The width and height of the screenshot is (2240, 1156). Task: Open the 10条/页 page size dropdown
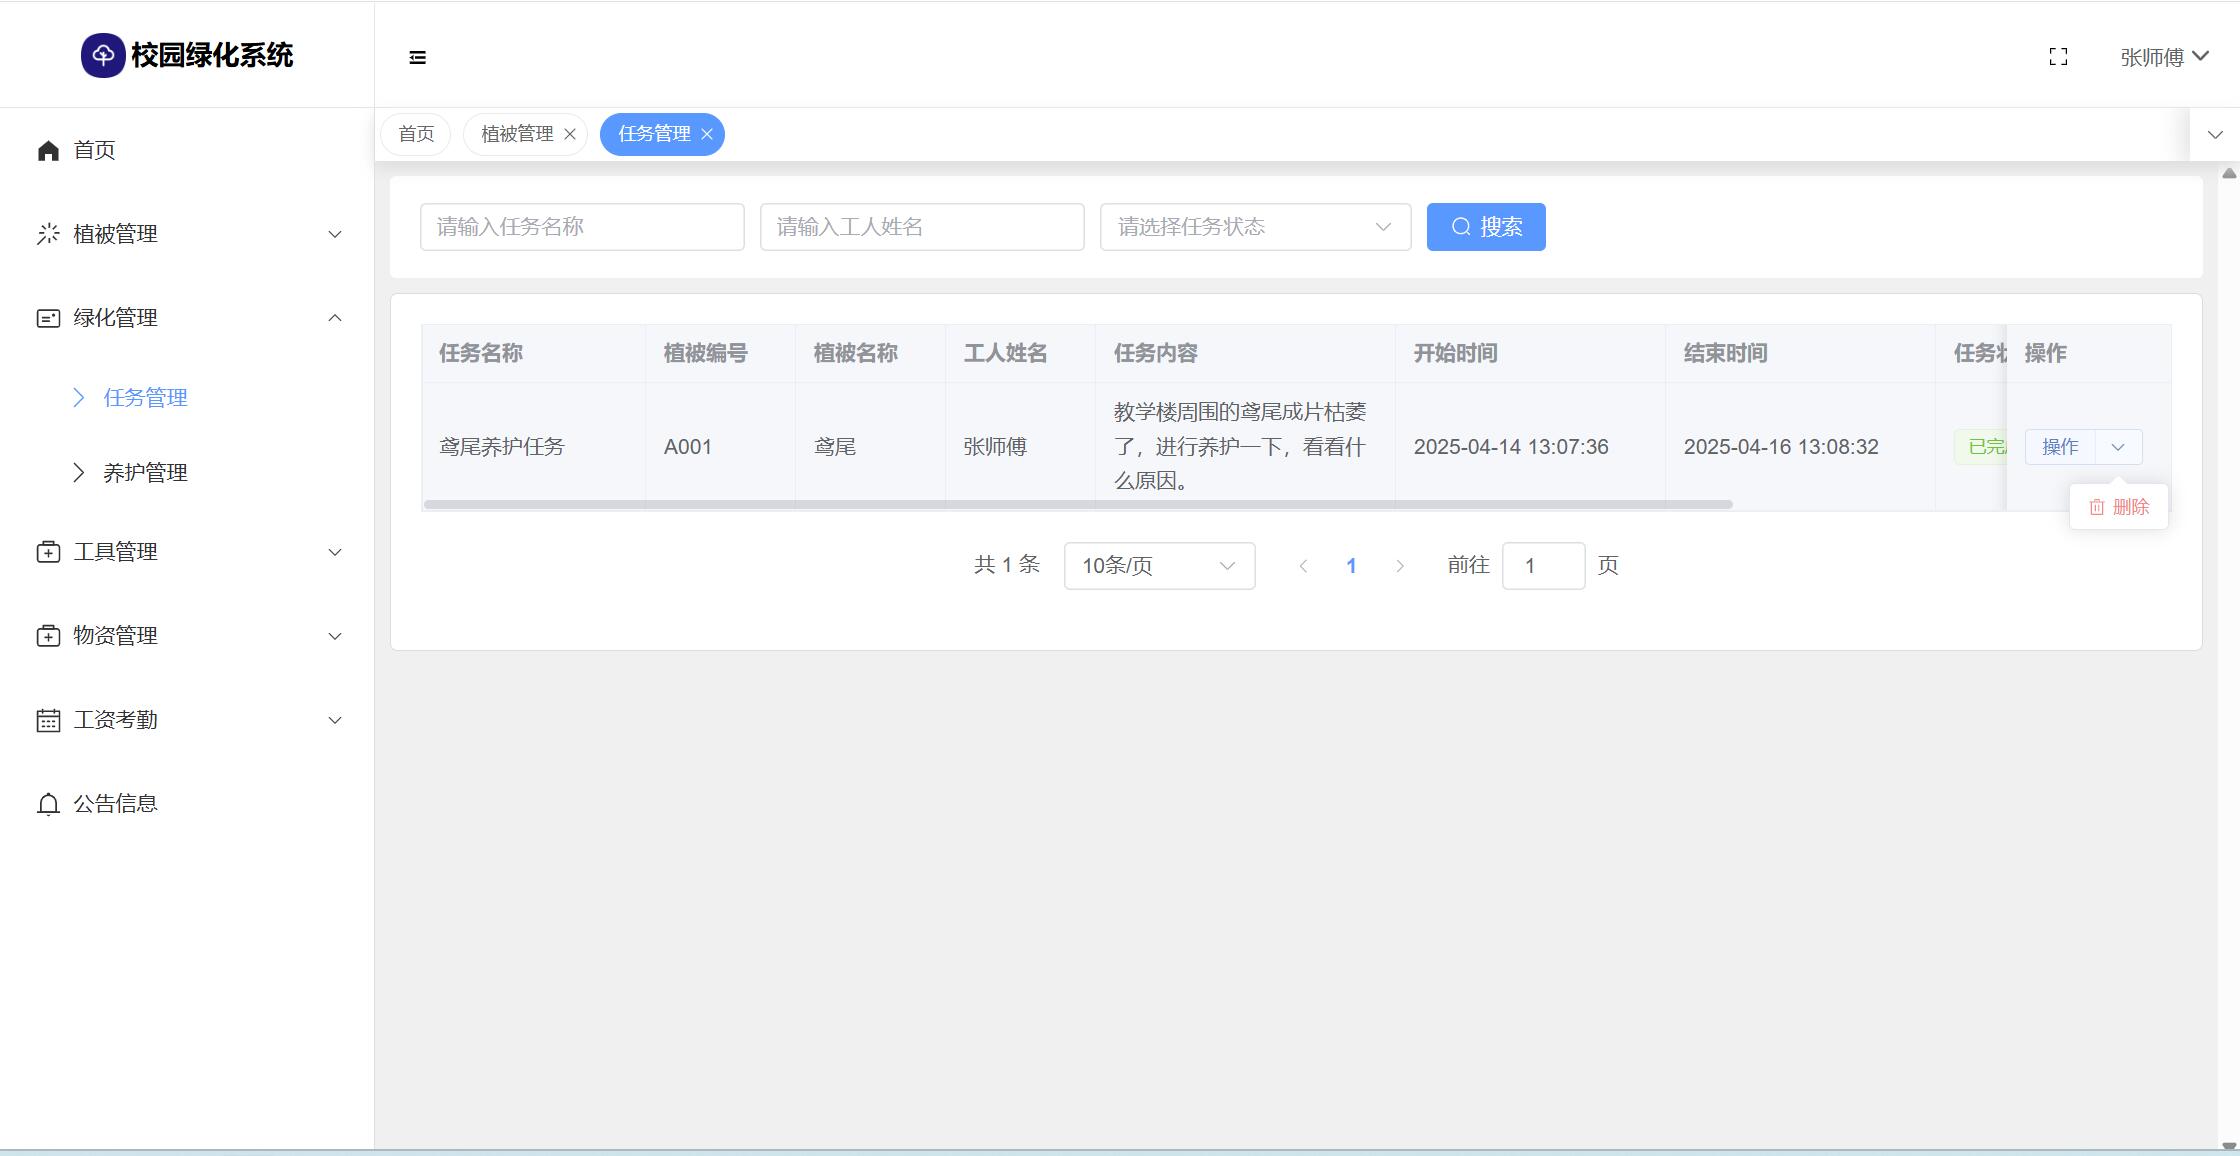click(1159, 566)
